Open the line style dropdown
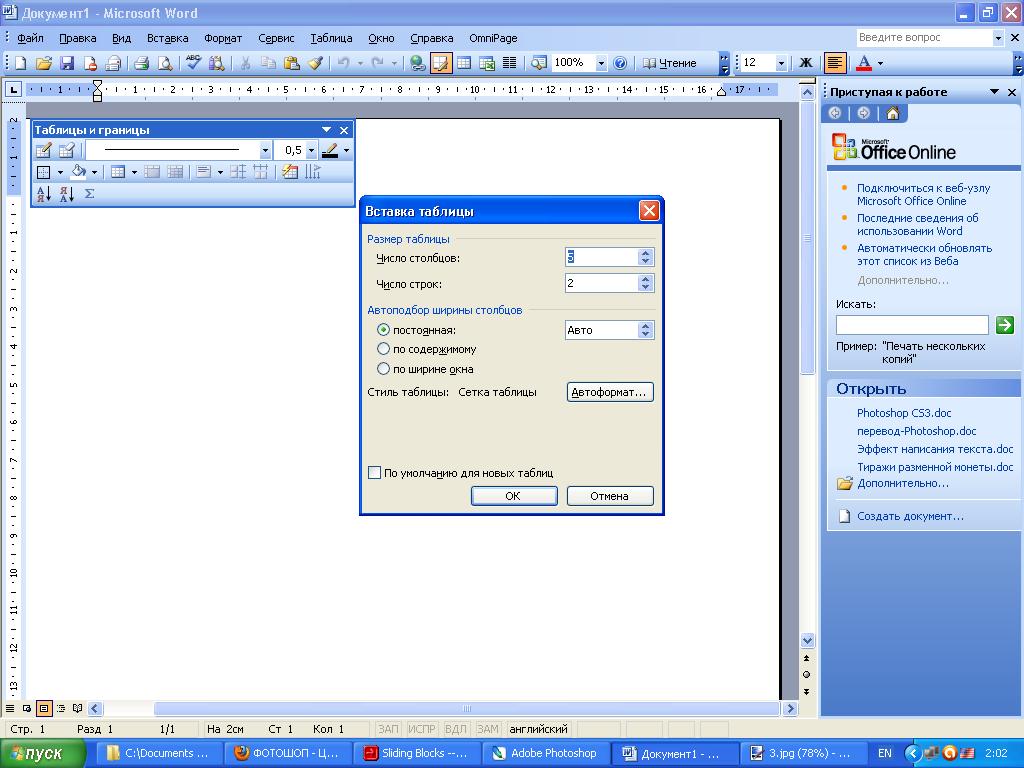Viewport: 1024px width, 768px height. point(264,151)
